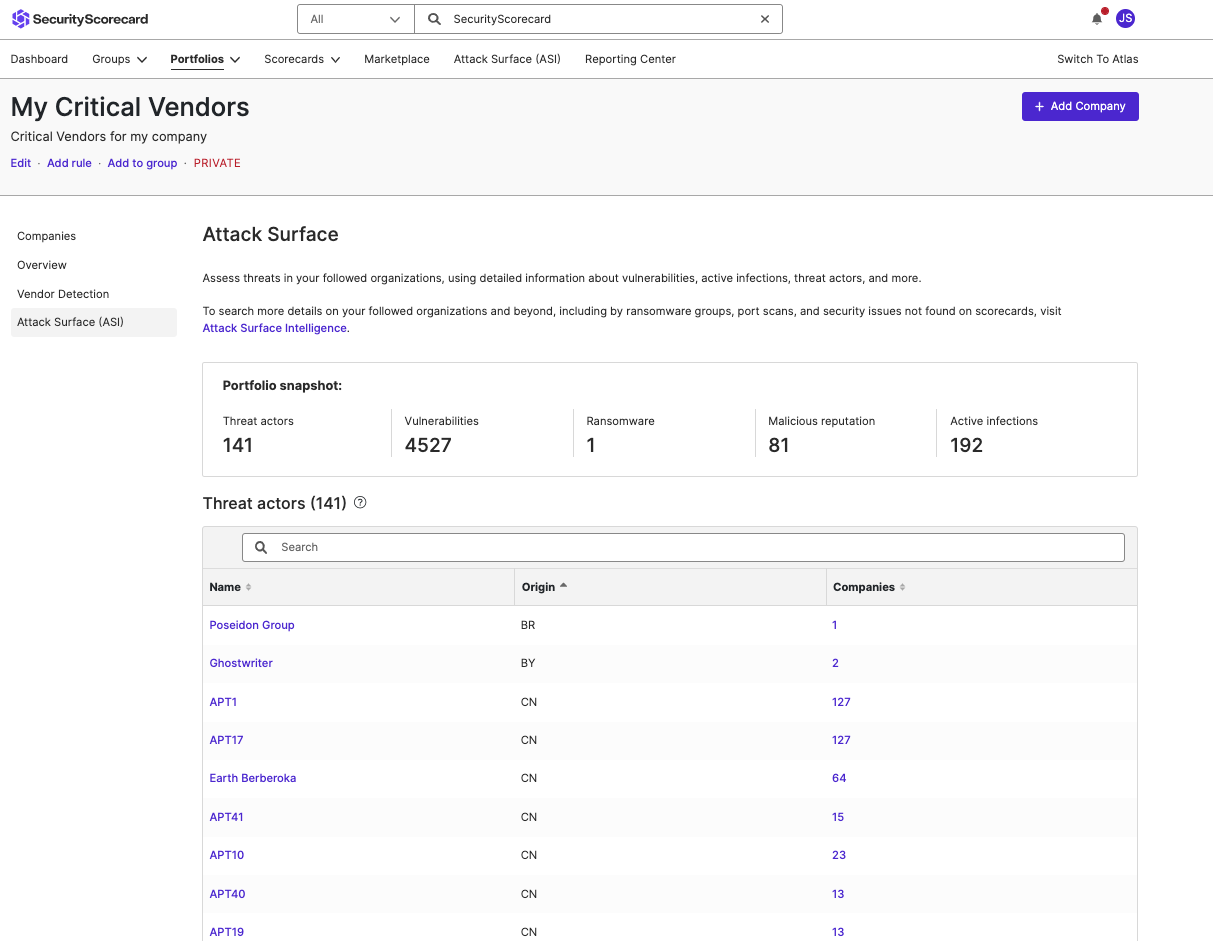
Task: Open the APT17 threat actor
Action: coord(226,740)
